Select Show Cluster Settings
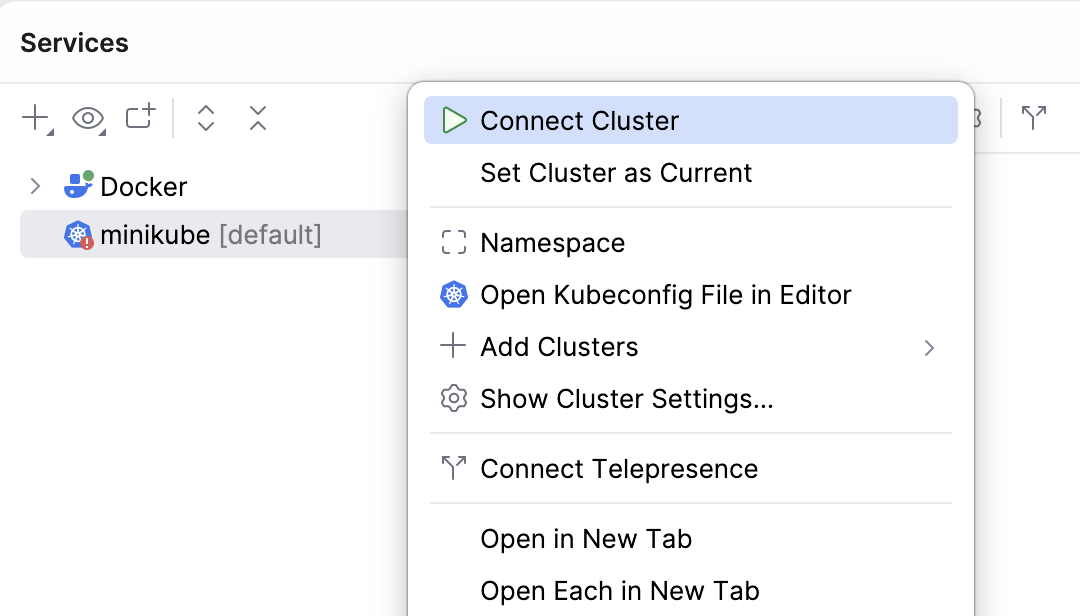1080x616 pixels. pos(627,398)
